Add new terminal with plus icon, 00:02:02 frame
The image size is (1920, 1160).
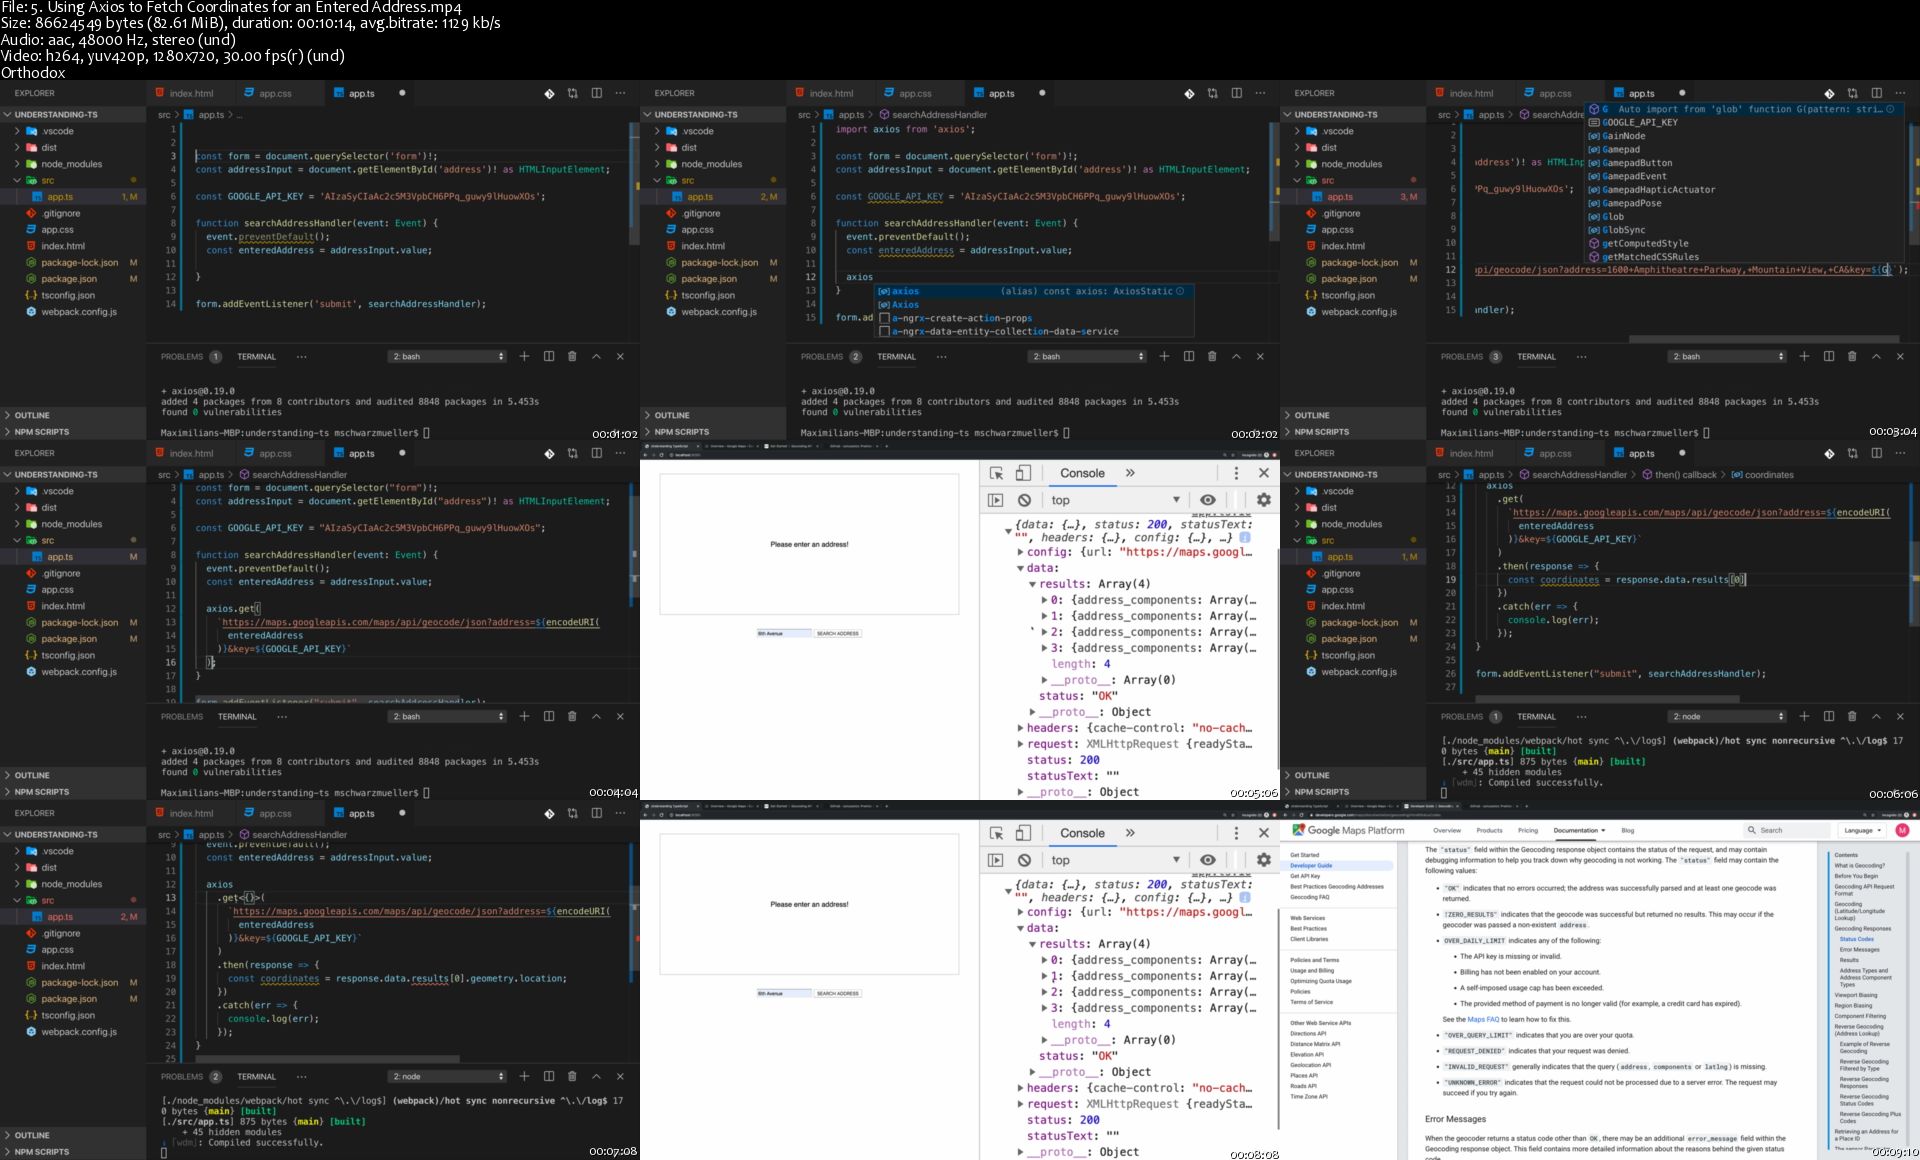[x=1164, y=356]
